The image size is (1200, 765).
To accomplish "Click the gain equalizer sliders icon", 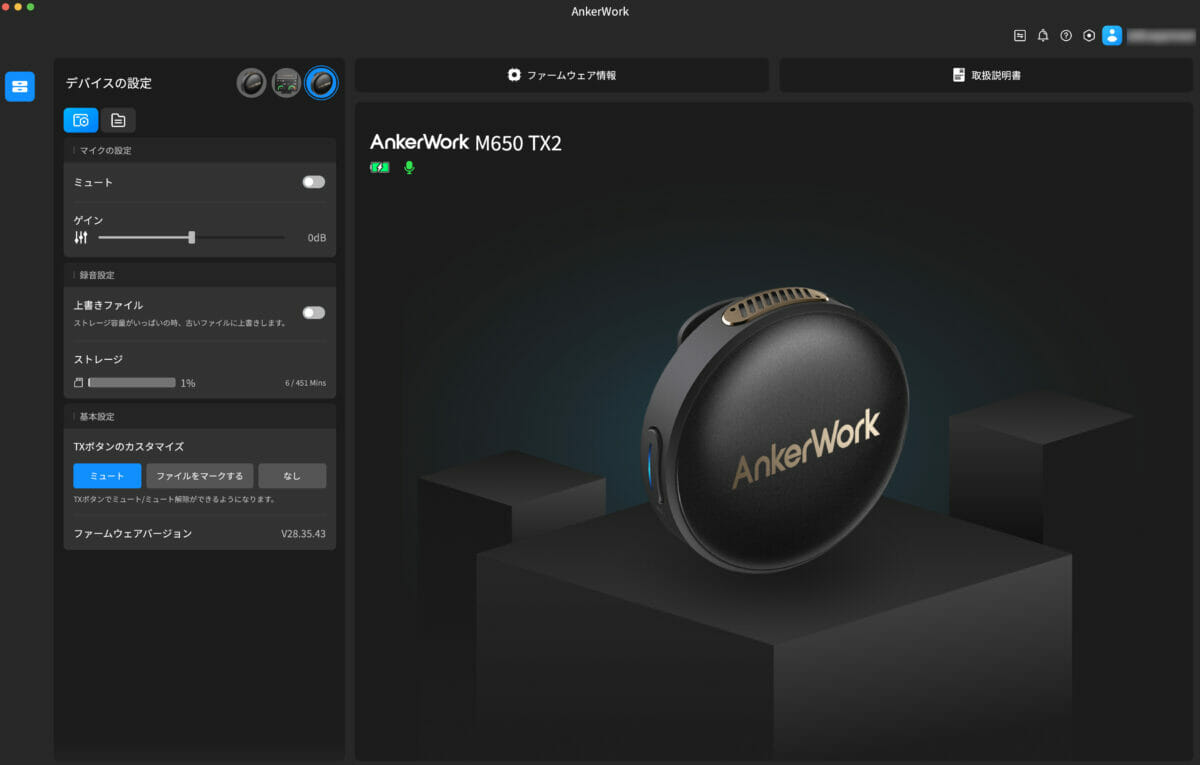I will tap(81, 238).
